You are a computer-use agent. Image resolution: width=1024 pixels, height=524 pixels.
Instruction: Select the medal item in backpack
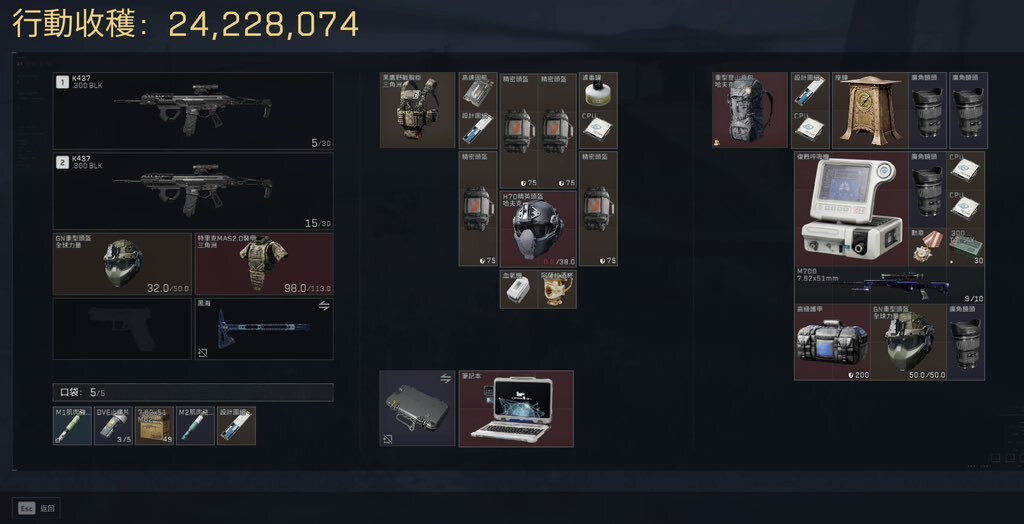click(x=927, y=247)
